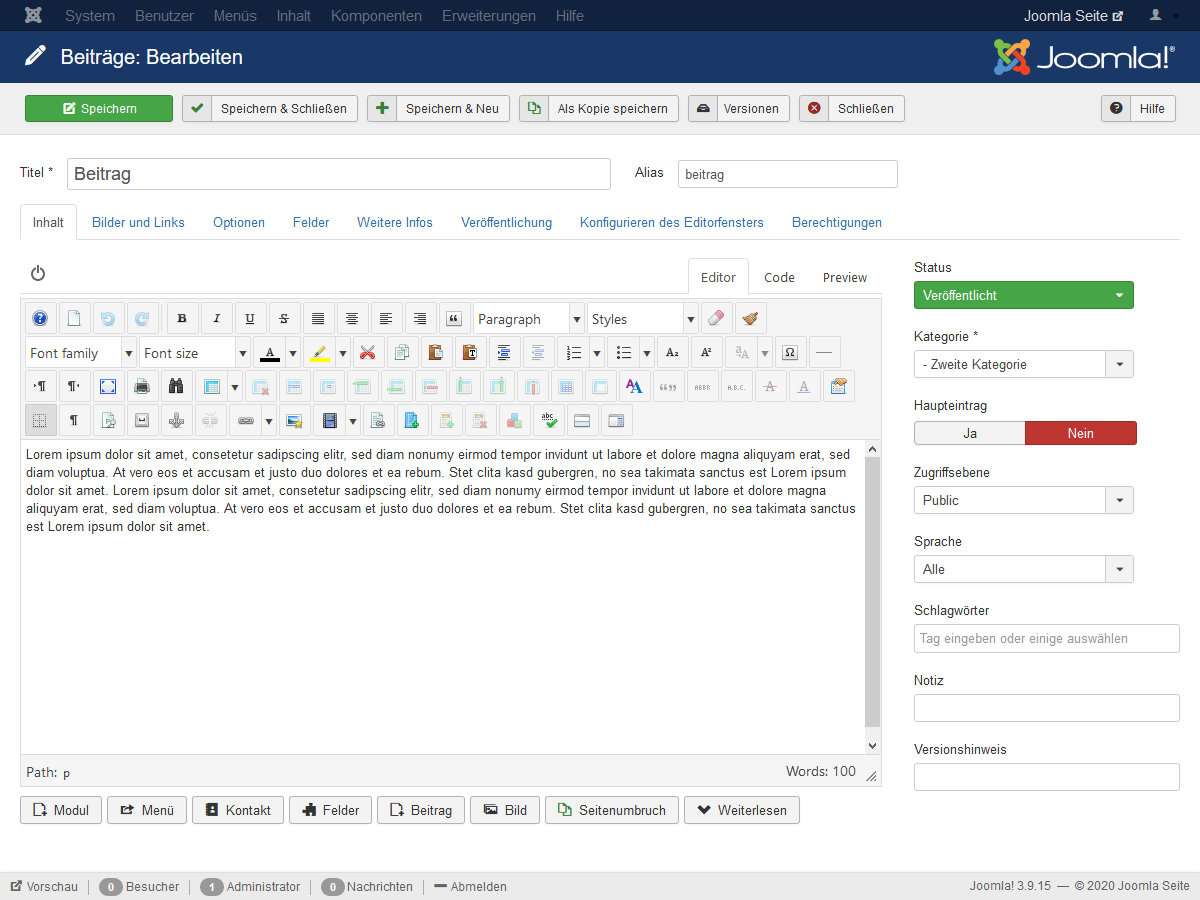Toggle the editor on/off power icon

pos(38,274)
